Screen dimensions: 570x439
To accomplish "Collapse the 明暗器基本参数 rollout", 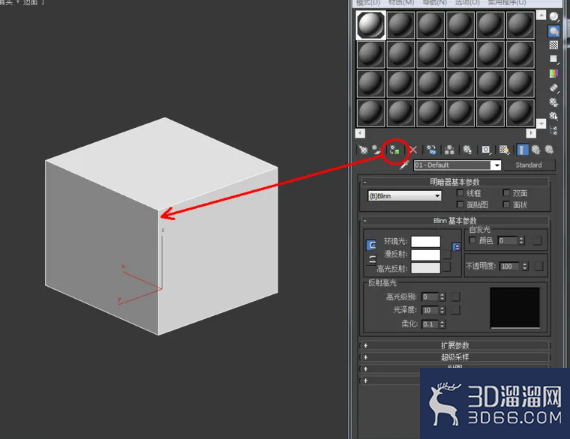I will point(454,182).
